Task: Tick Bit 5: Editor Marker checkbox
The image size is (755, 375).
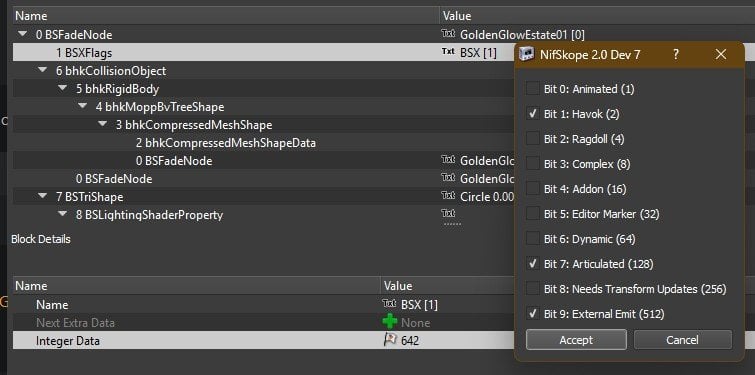Action: (x=533, y=214)
